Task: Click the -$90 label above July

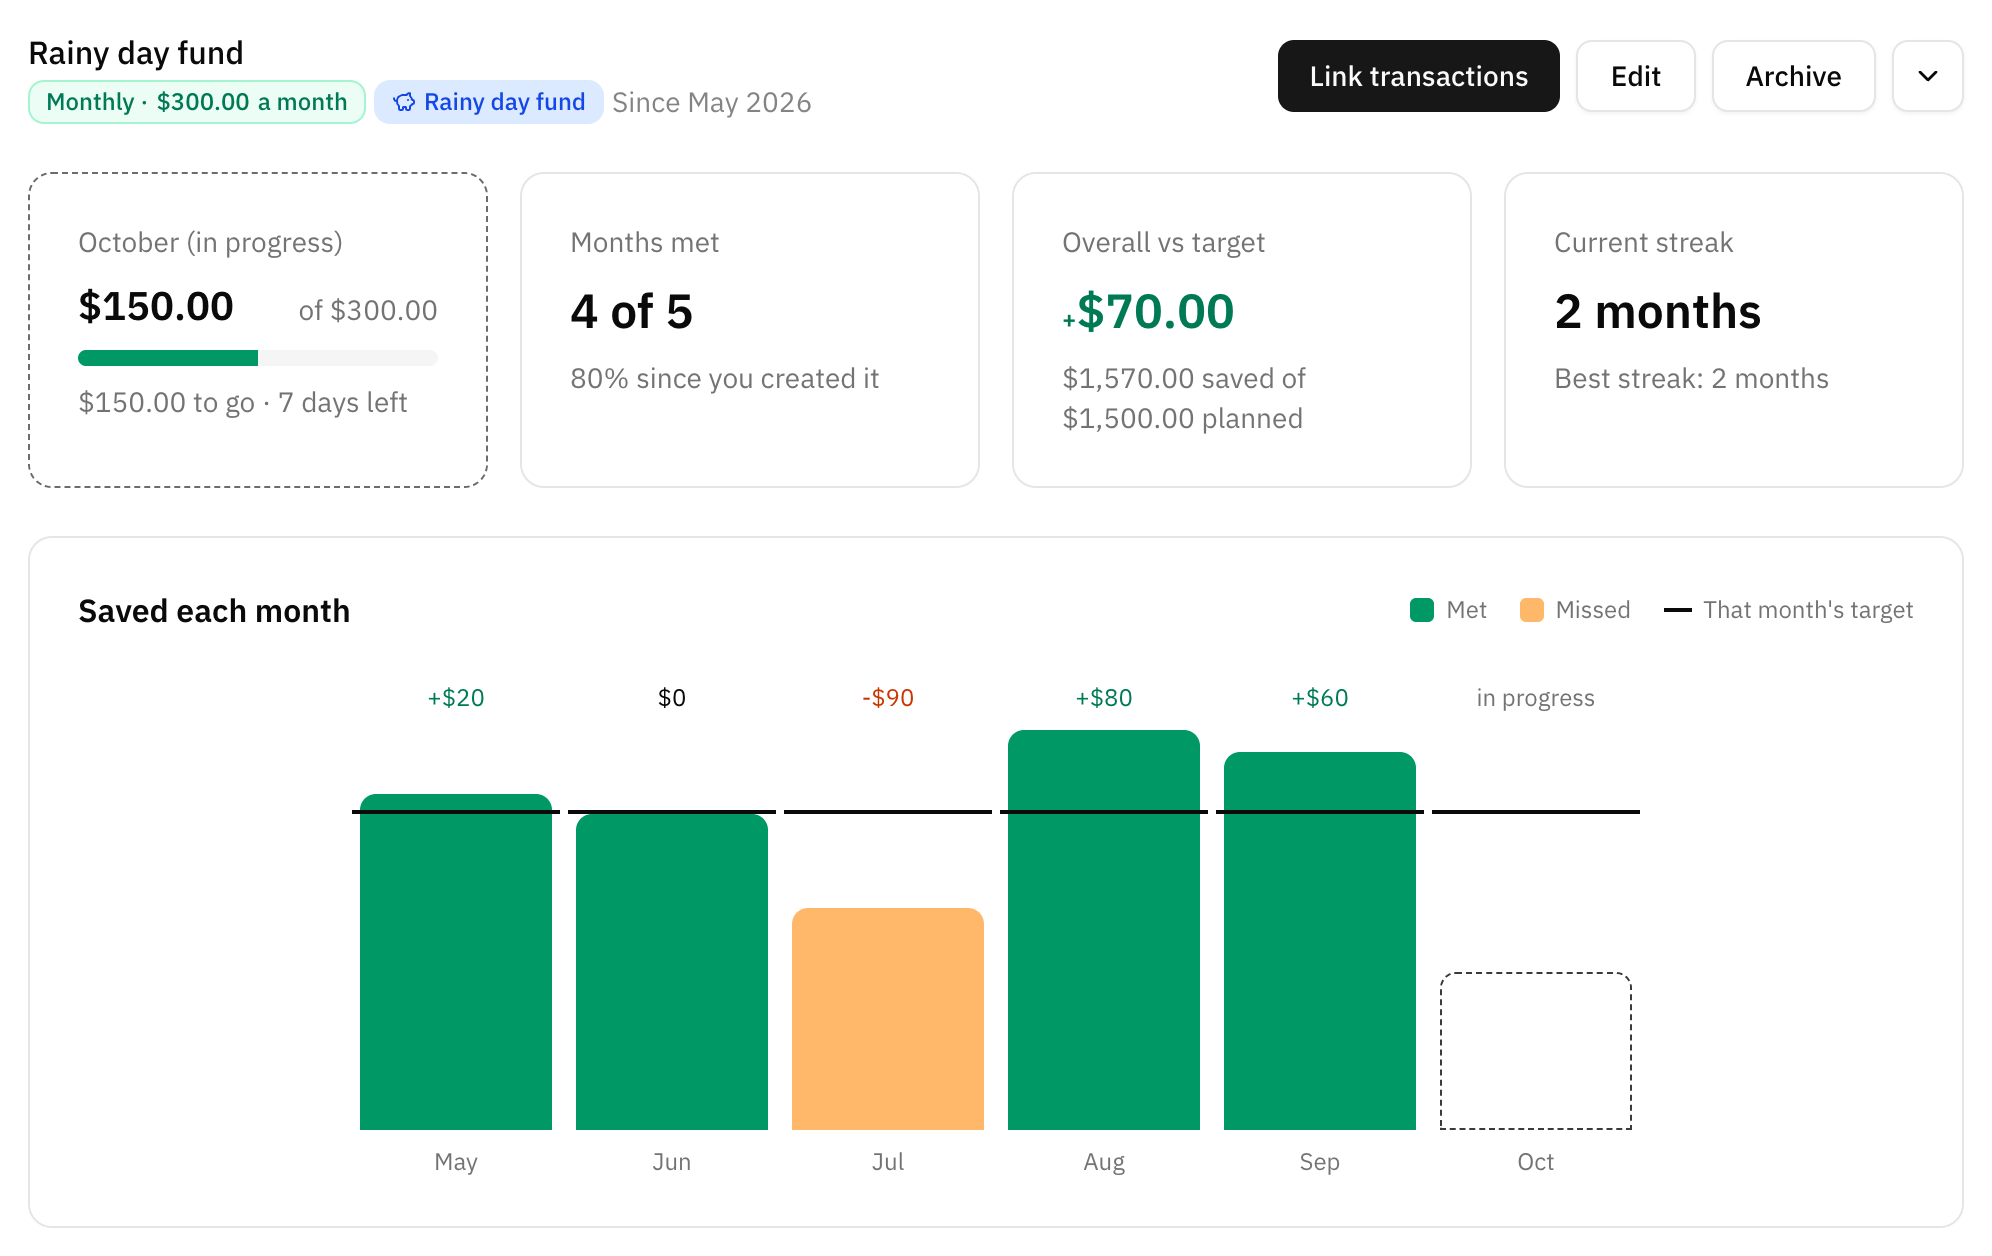Action: click(x=888, y=698)
